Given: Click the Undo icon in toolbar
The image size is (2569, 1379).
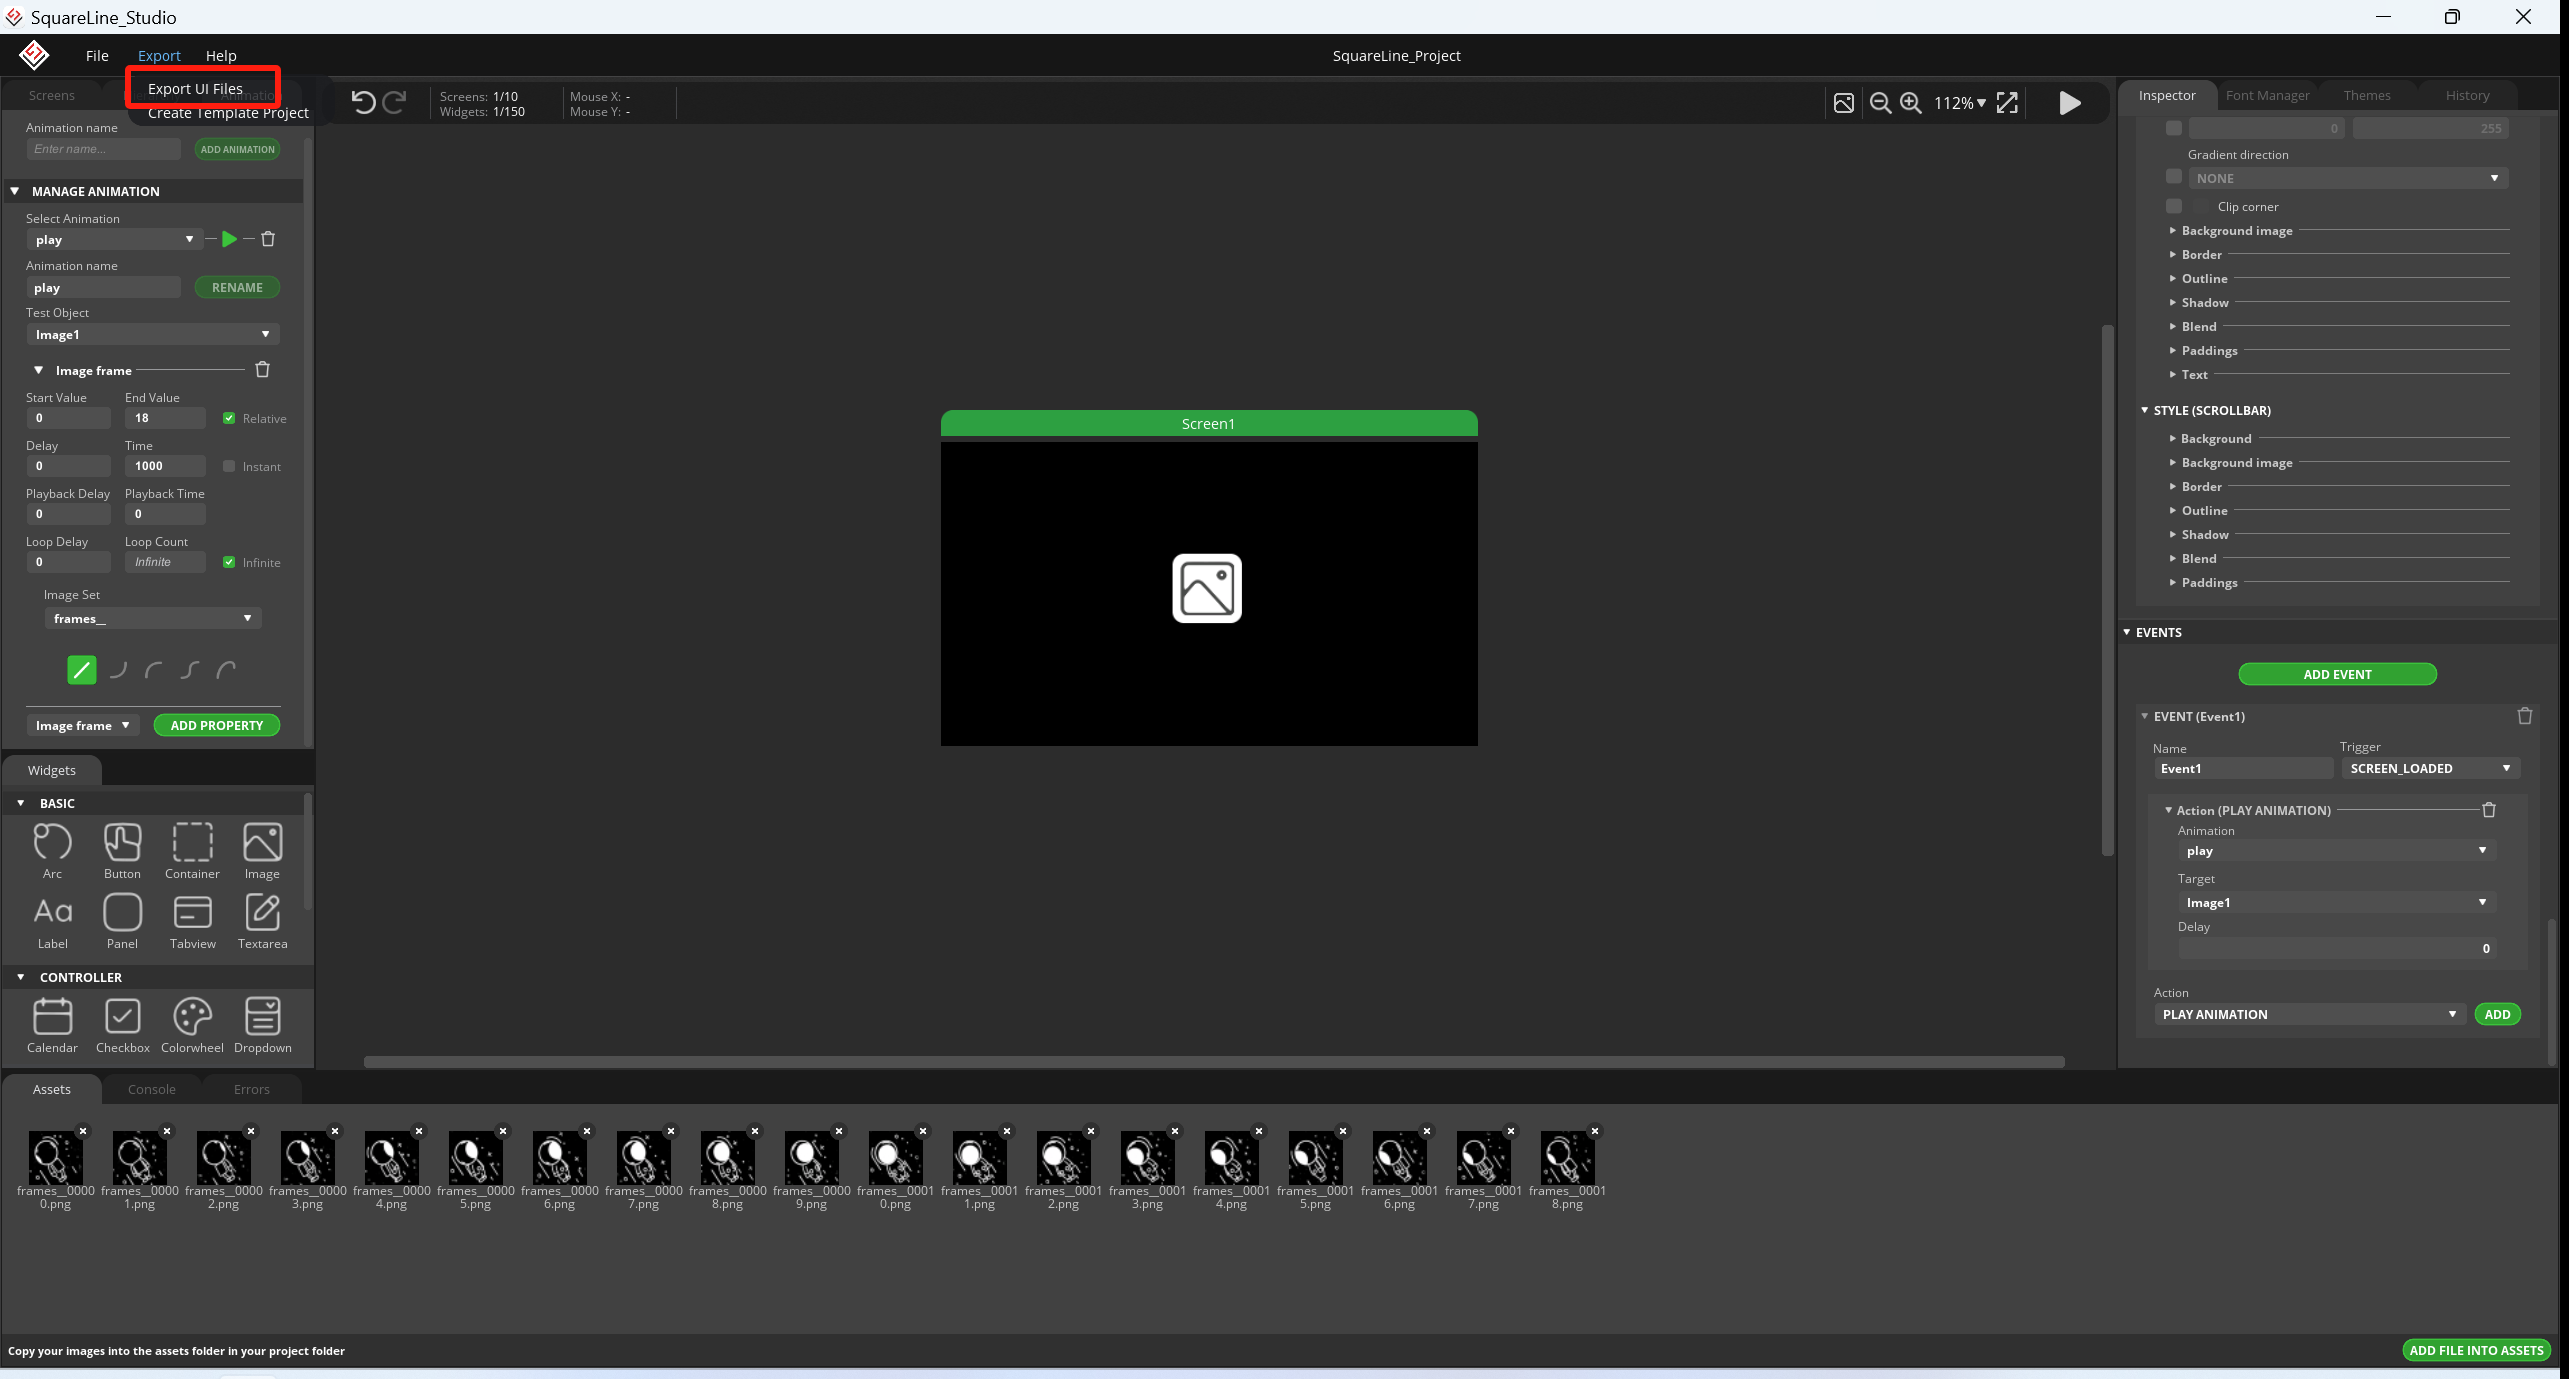Looking at the screenshot, I should pos(362,102).
